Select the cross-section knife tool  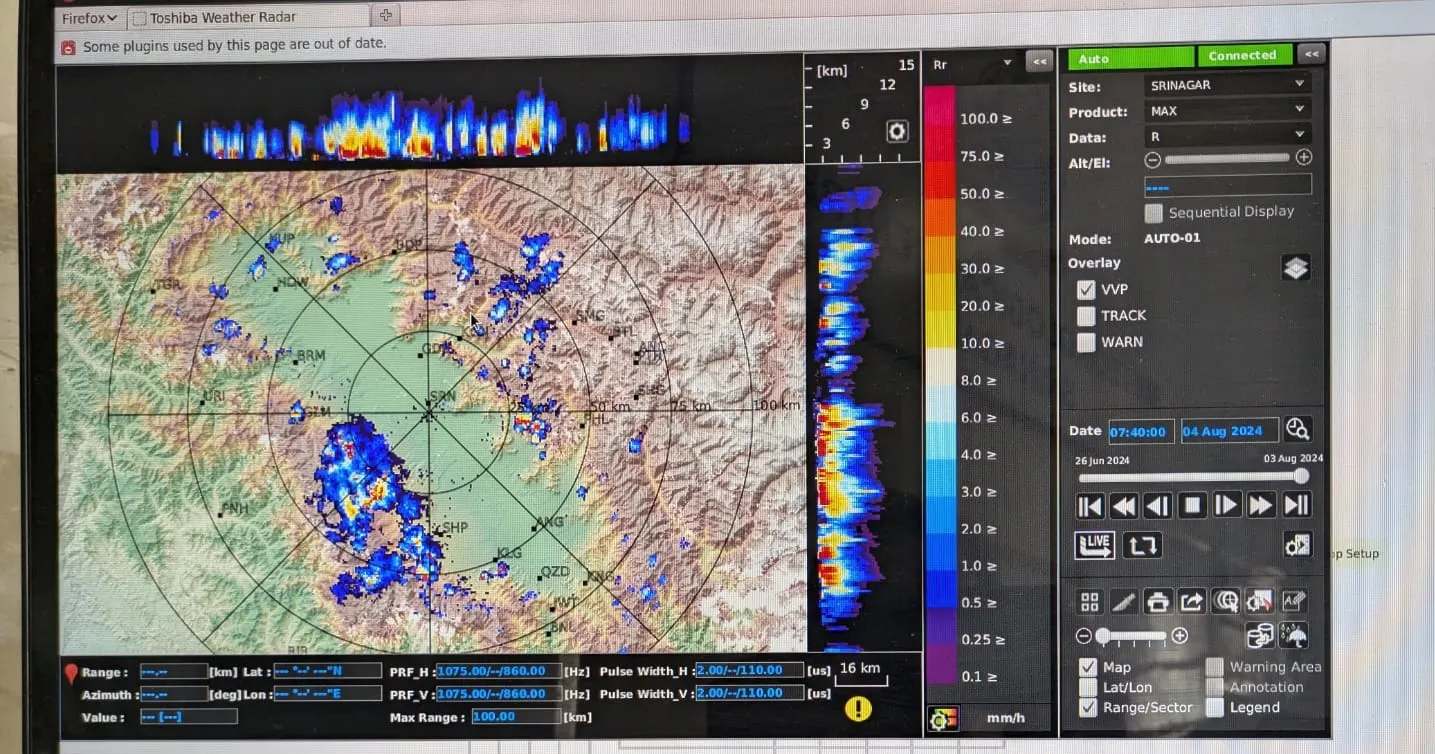click(1124, 602)
